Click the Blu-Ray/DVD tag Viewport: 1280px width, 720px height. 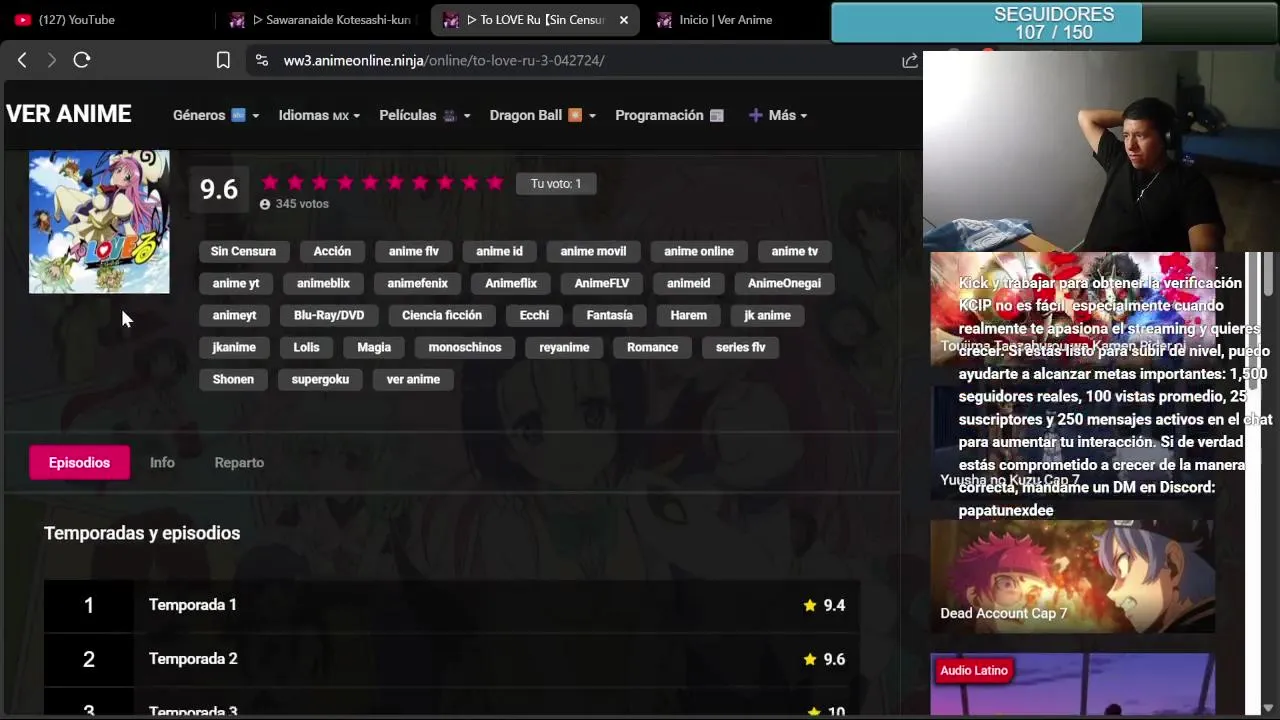click(x=329, y=315)
